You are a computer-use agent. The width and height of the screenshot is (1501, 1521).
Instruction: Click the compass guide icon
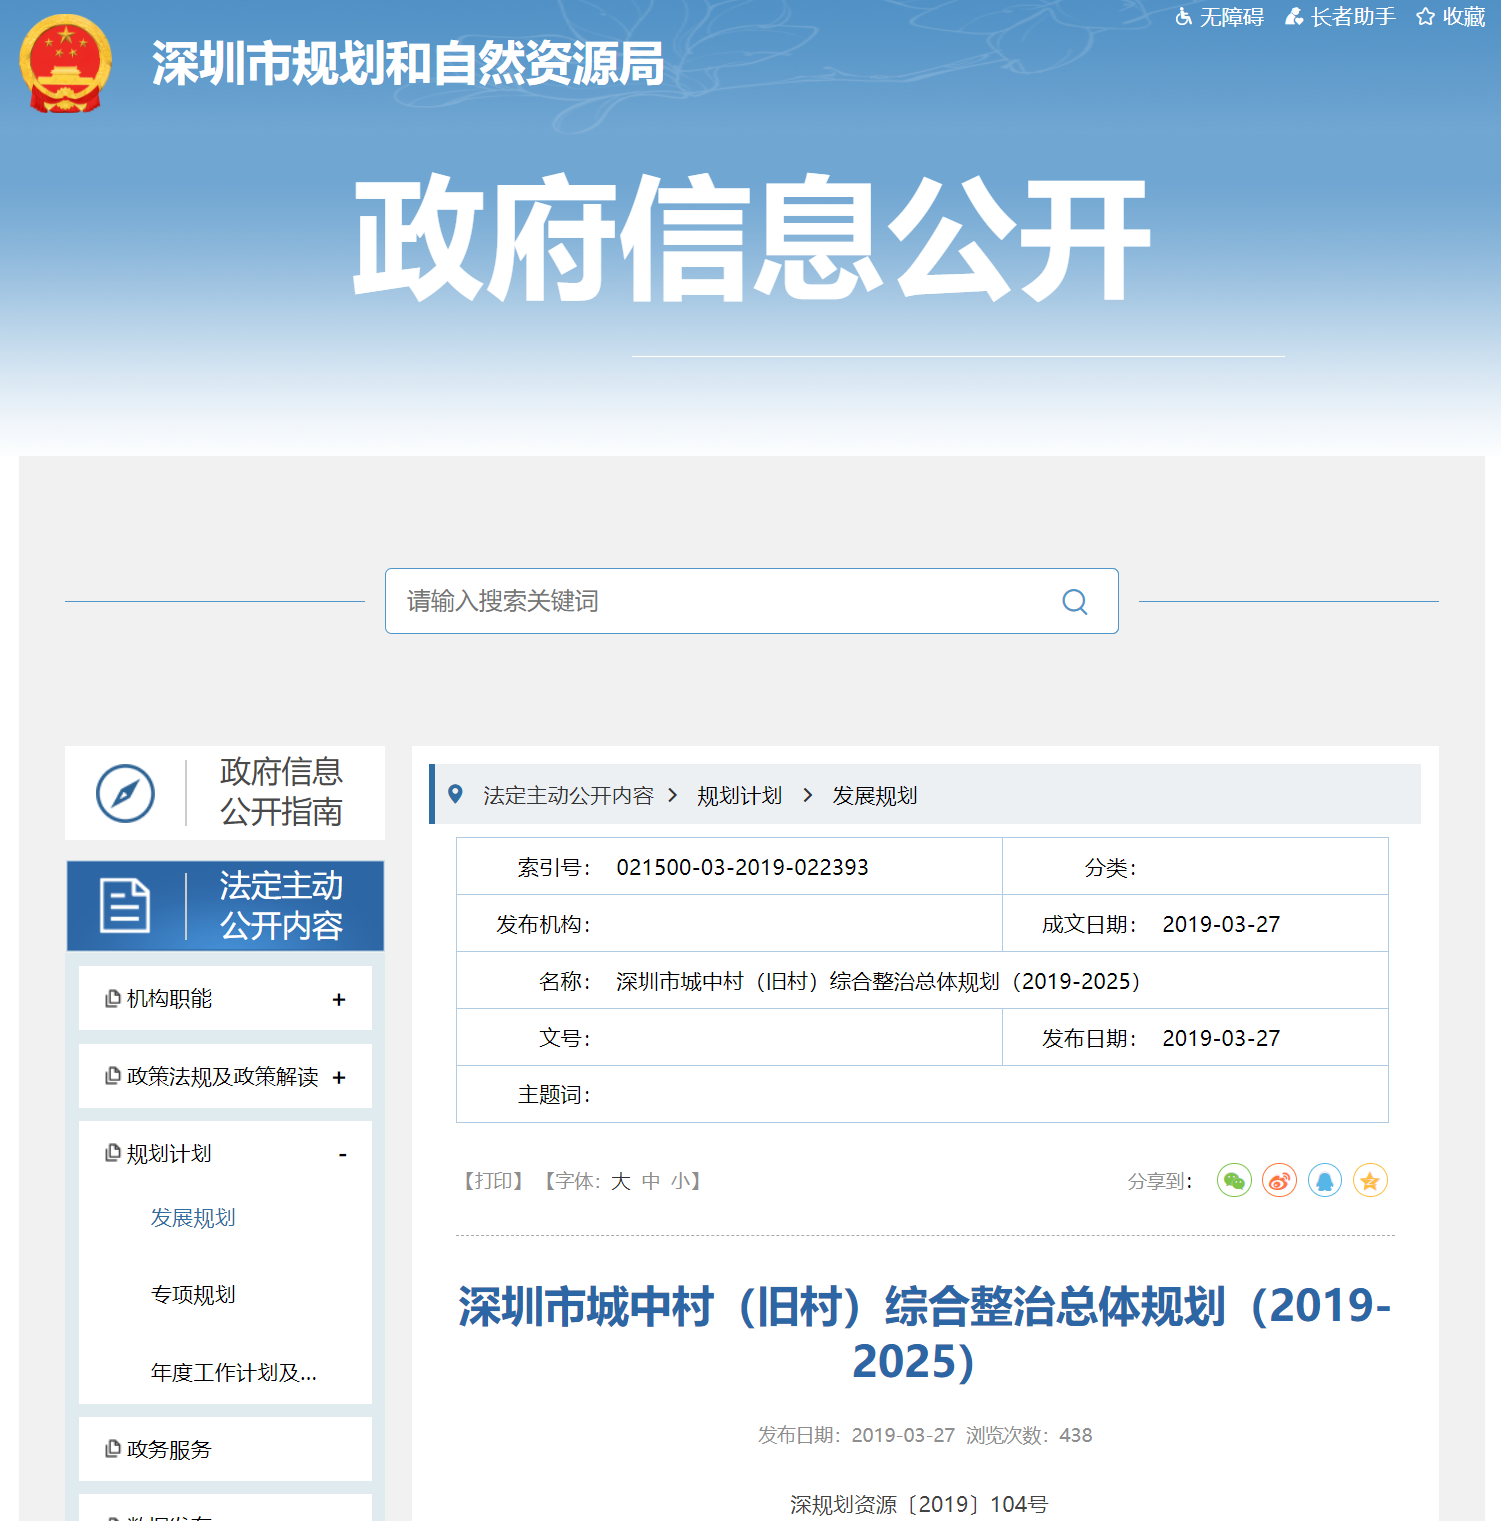pos(125,794)
